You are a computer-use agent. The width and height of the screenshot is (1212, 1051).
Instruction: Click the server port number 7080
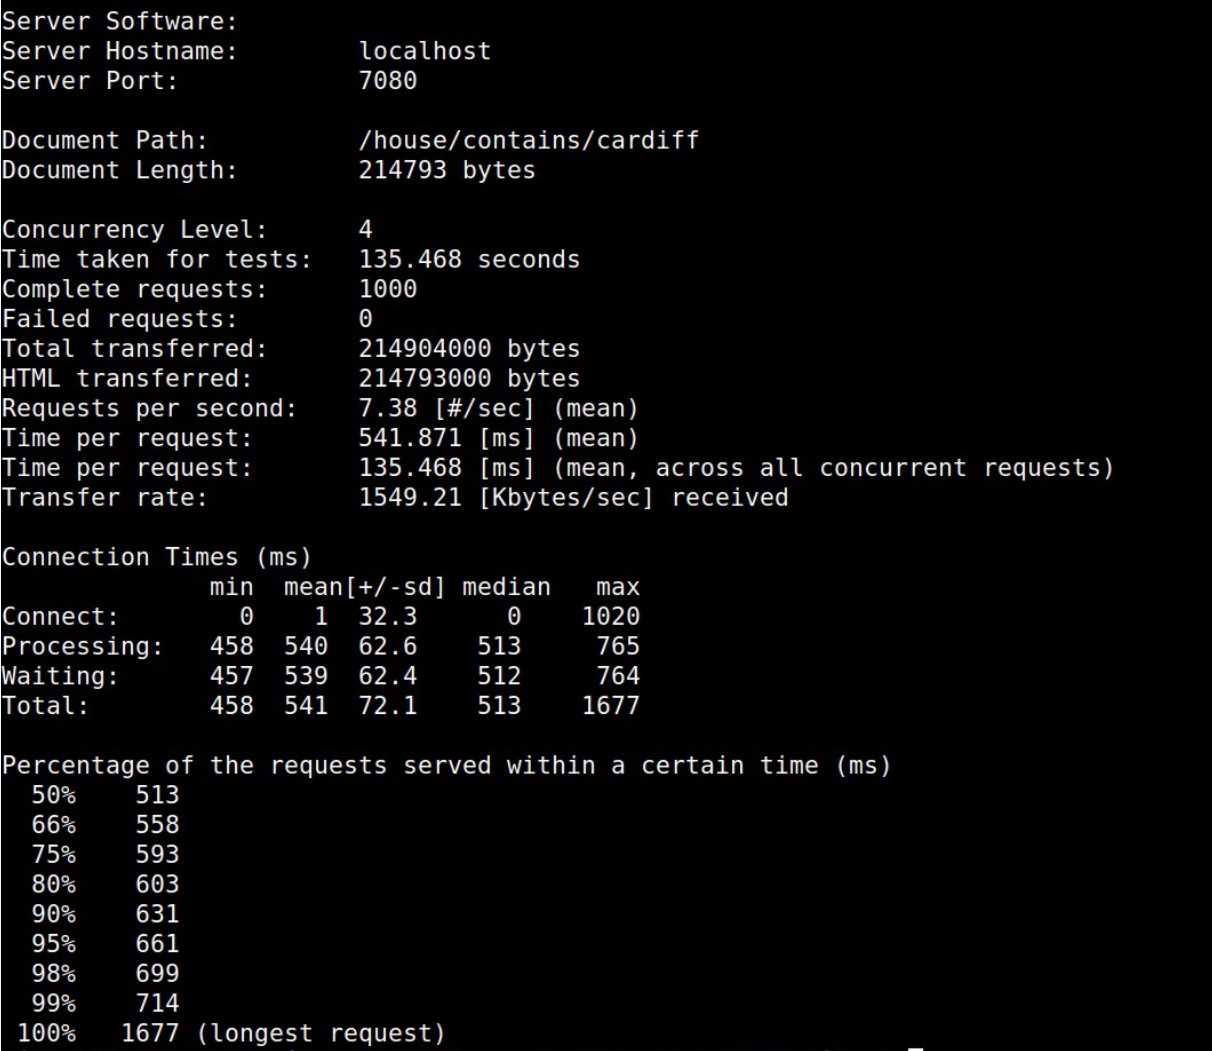(388, 80)
